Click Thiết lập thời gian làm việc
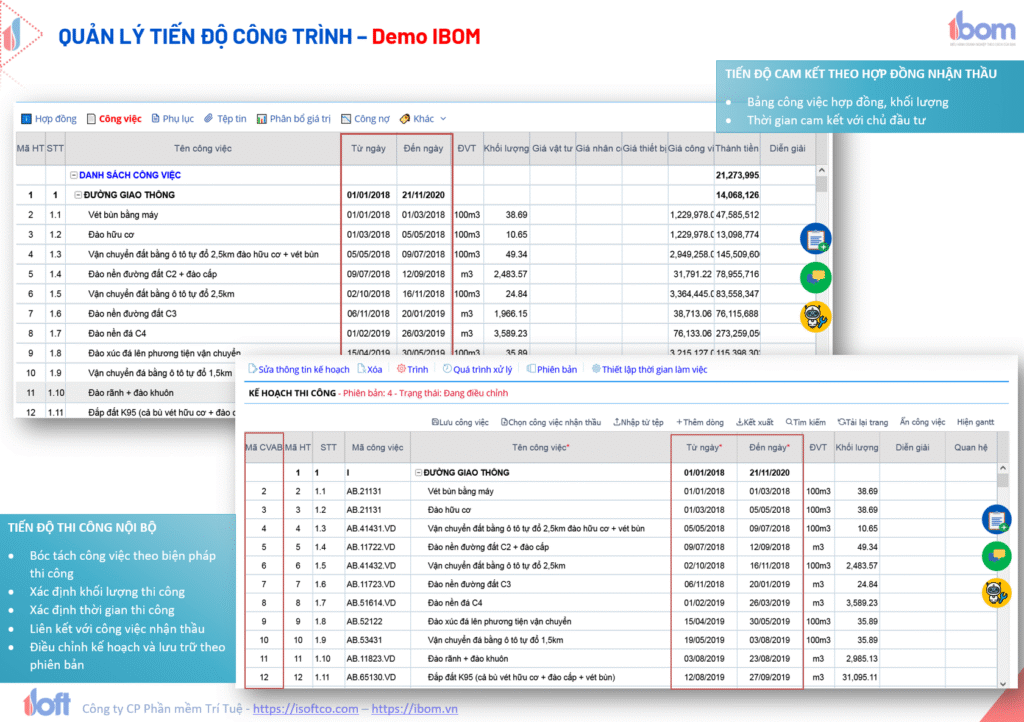The width and height of the screenshot is (1024, 722). [597, 370]
